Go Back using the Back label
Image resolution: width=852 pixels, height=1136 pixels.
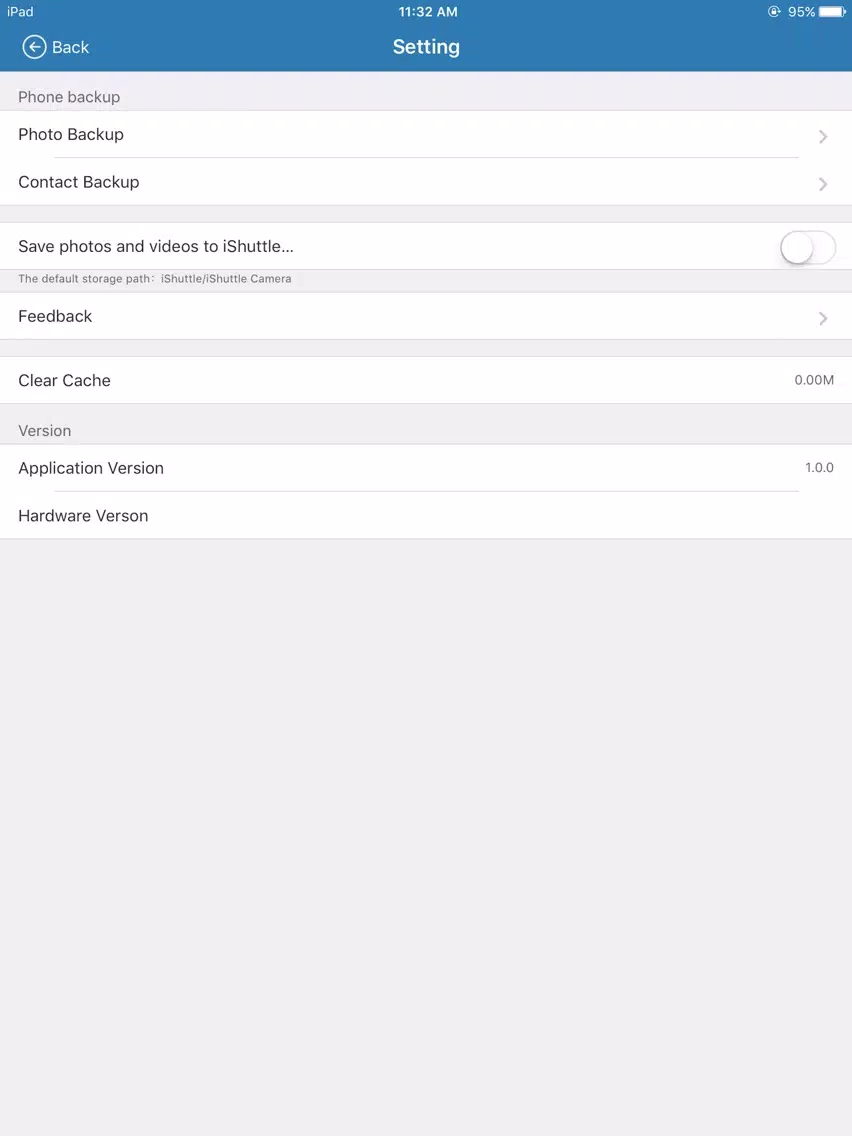click(x=70, y=47)
